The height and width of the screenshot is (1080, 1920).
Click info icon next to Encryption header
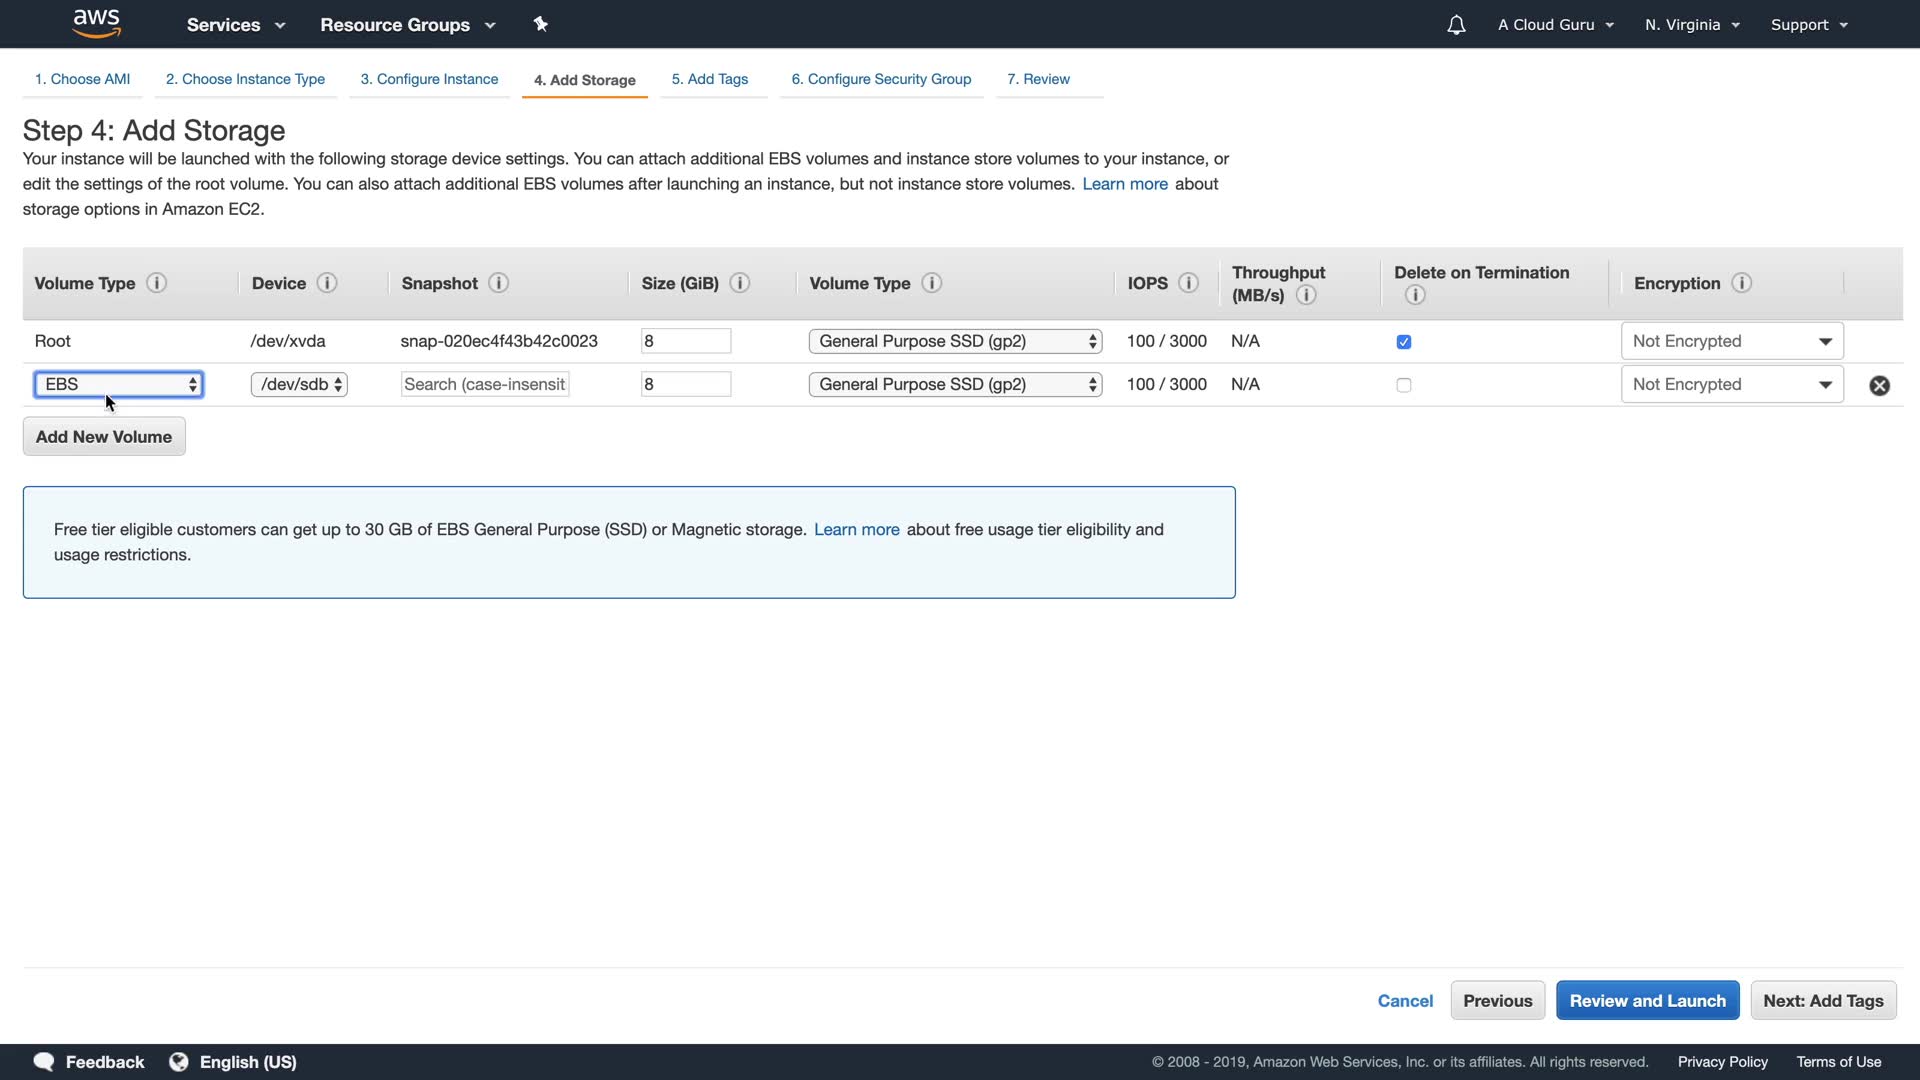coord(1741,283)
